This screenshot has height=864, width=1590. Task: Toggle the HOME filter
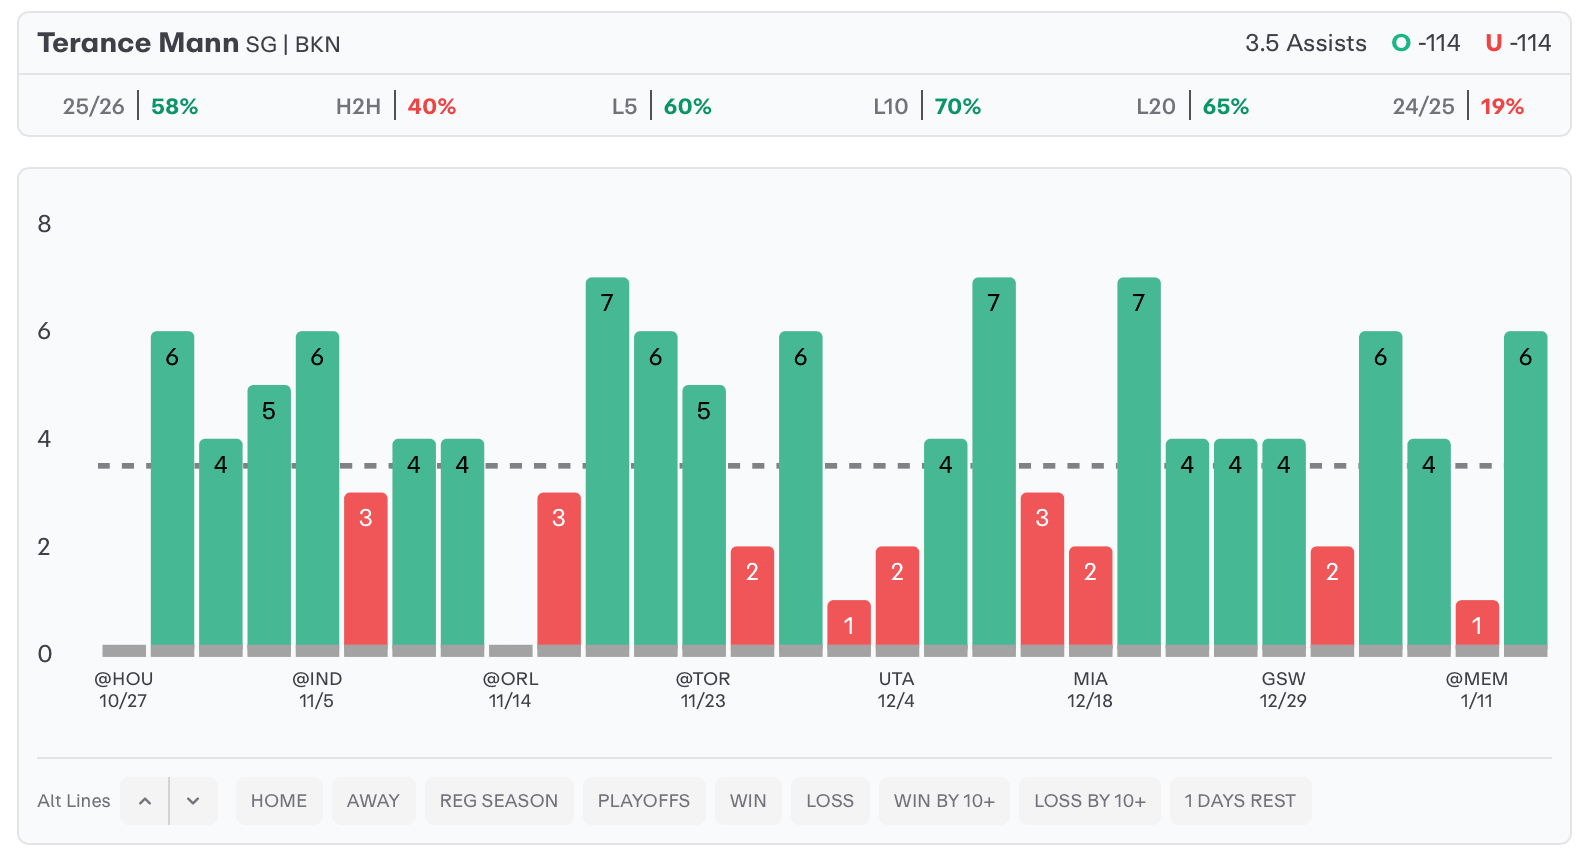pos(279,801)
